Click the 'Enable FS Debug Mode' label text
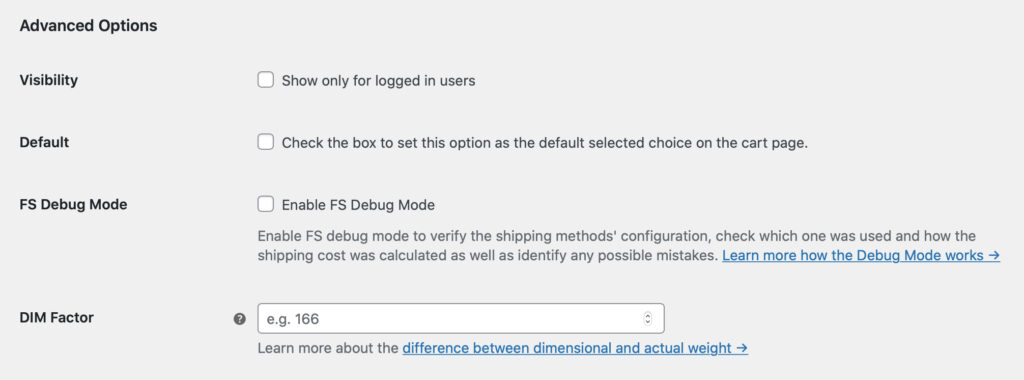 [x=358, y=205]
